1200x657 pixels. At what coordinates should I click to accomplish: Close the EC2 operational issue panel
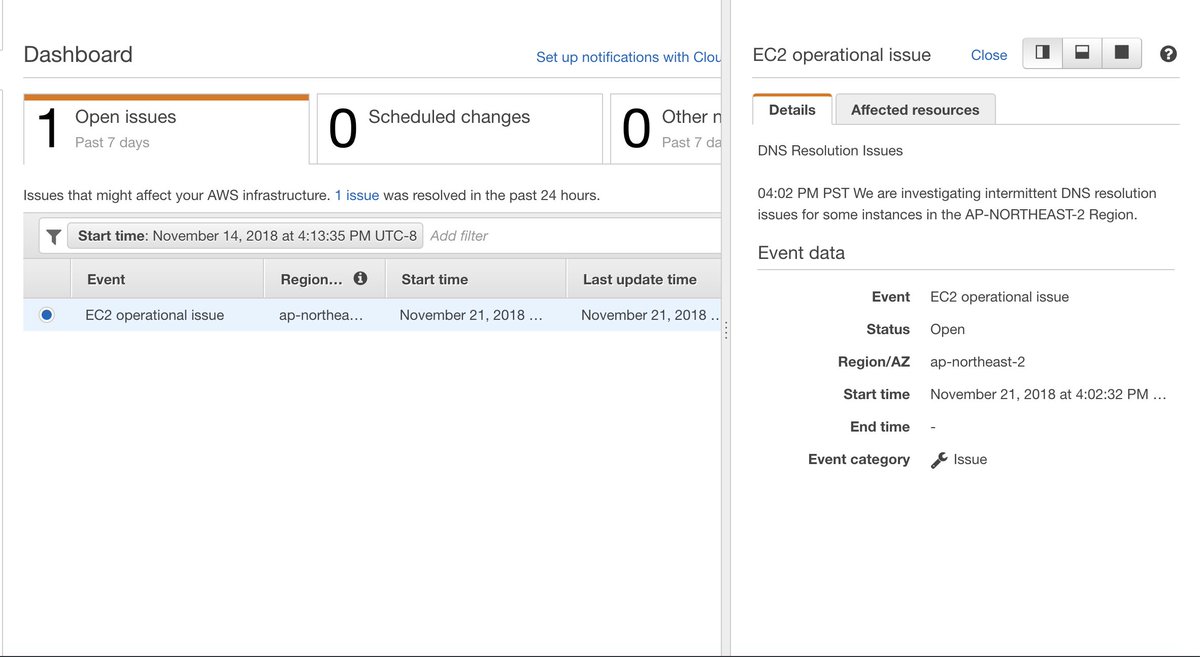pos(989,55)
